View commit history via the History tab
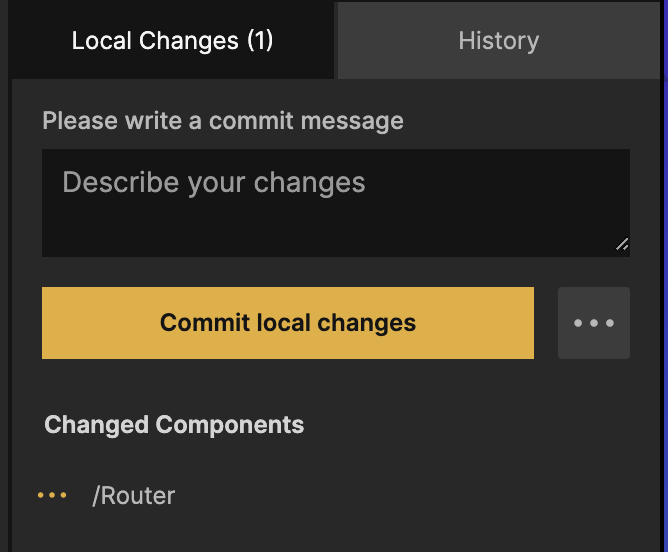Image resolution: width=668 pixels, height=552 pixels. (498, 41)
